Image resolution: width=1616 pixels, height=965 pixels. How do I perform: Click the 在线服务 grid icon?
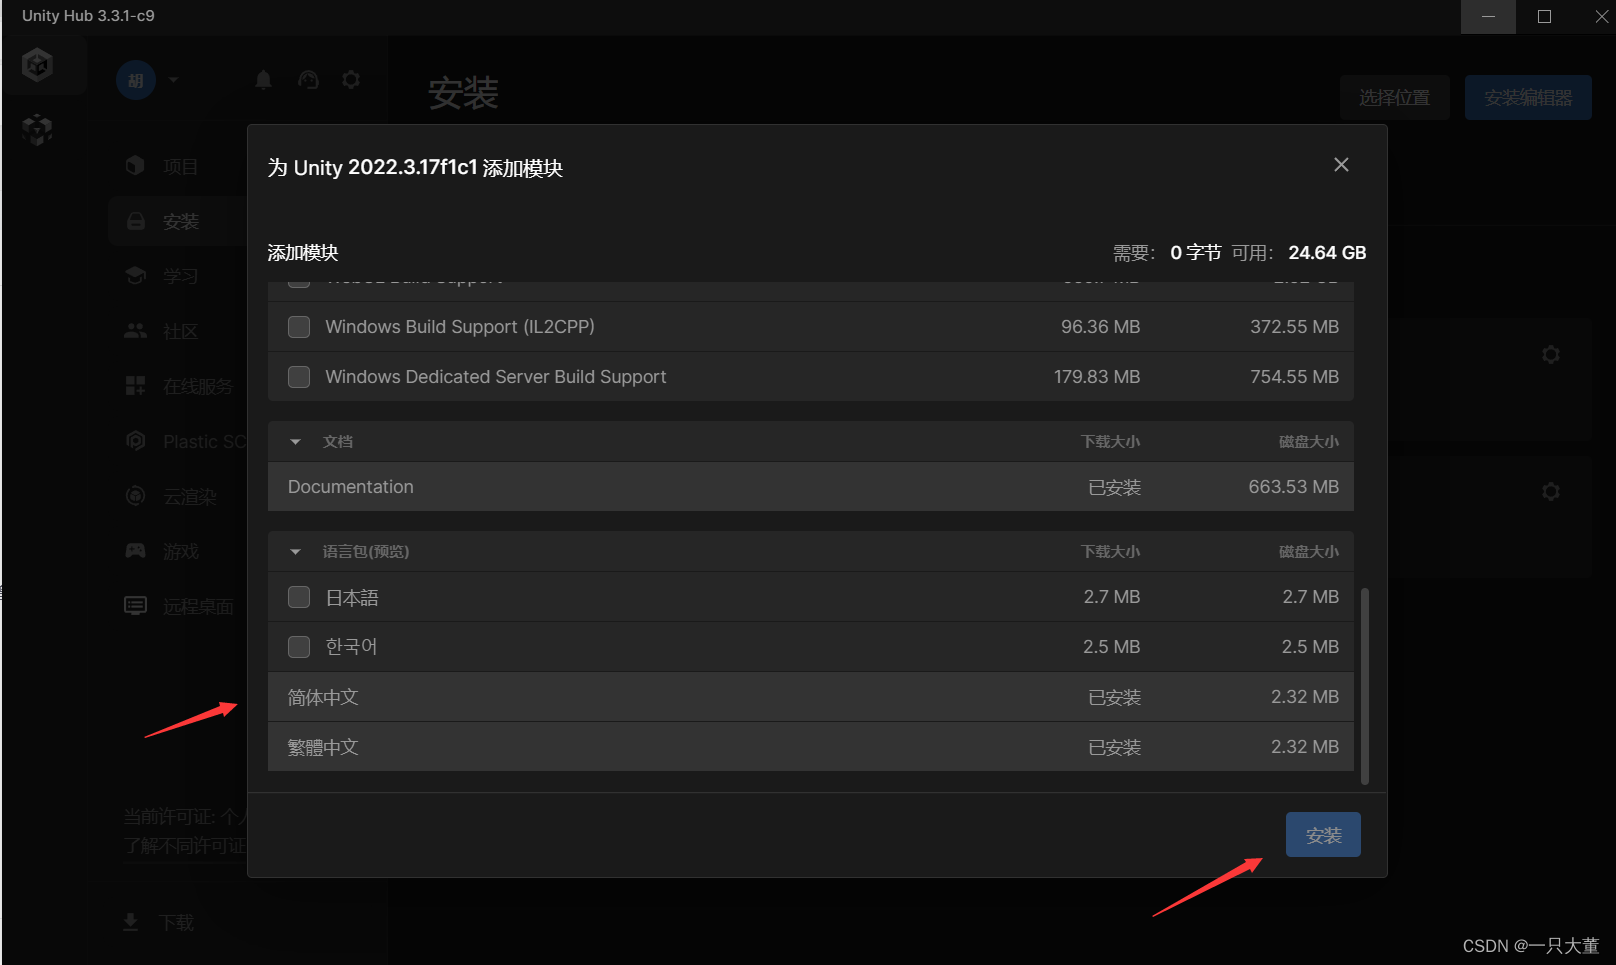coord(135,386)
